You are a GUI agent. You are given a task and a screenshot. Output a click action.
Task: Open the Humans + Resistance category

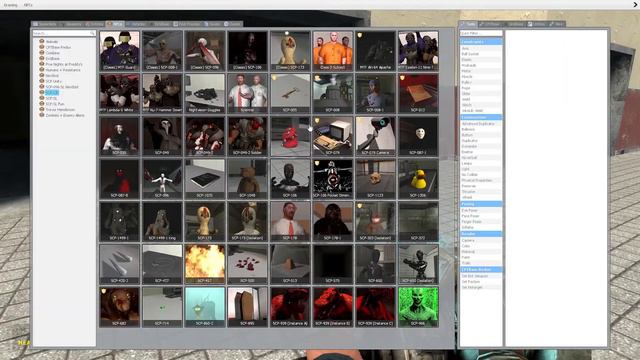(63, 70)
